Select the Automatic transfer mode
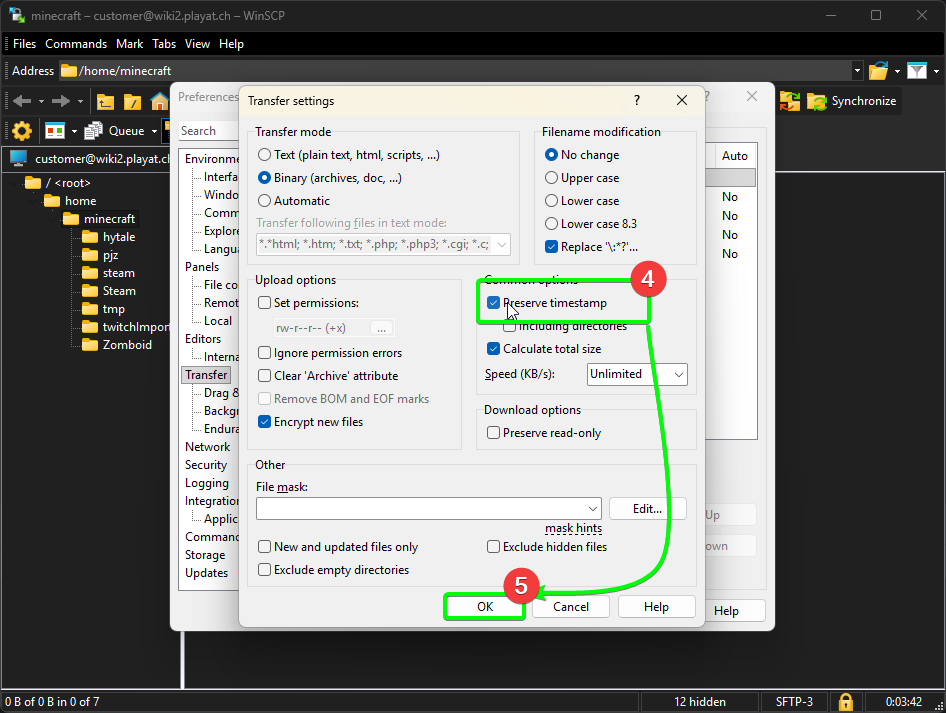The height and width of the screenshot is (713, 946). 265,200
